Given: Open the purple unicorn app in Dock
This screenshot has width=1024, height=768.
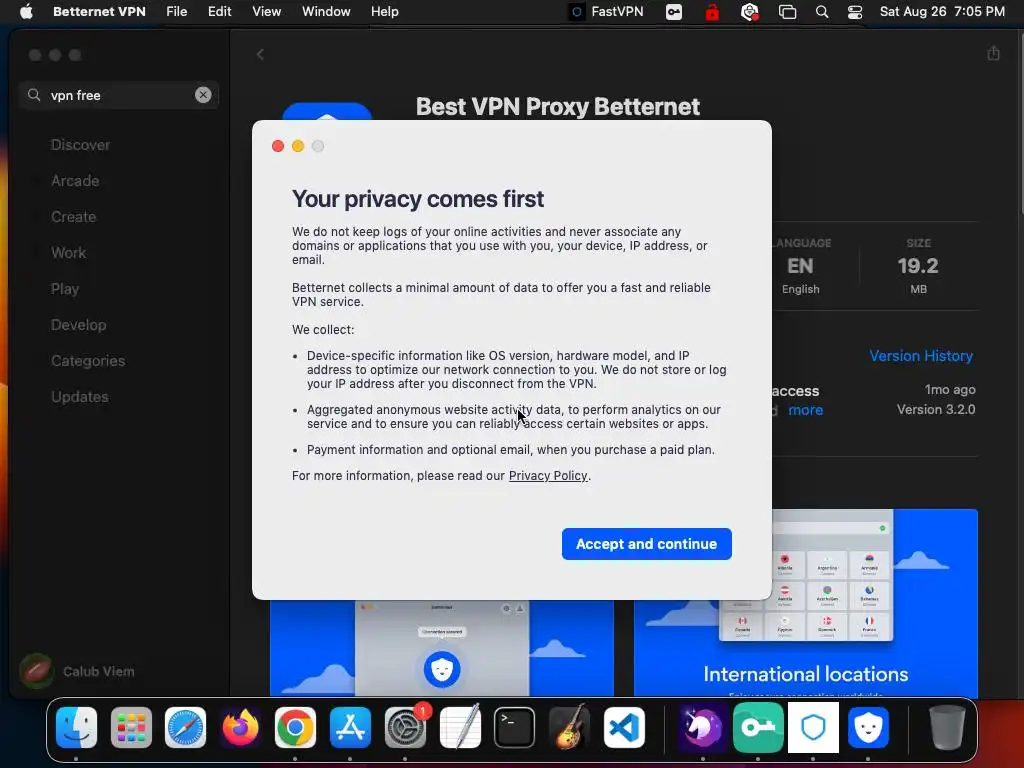Looking at the screenshot, I should click(702, 727).
